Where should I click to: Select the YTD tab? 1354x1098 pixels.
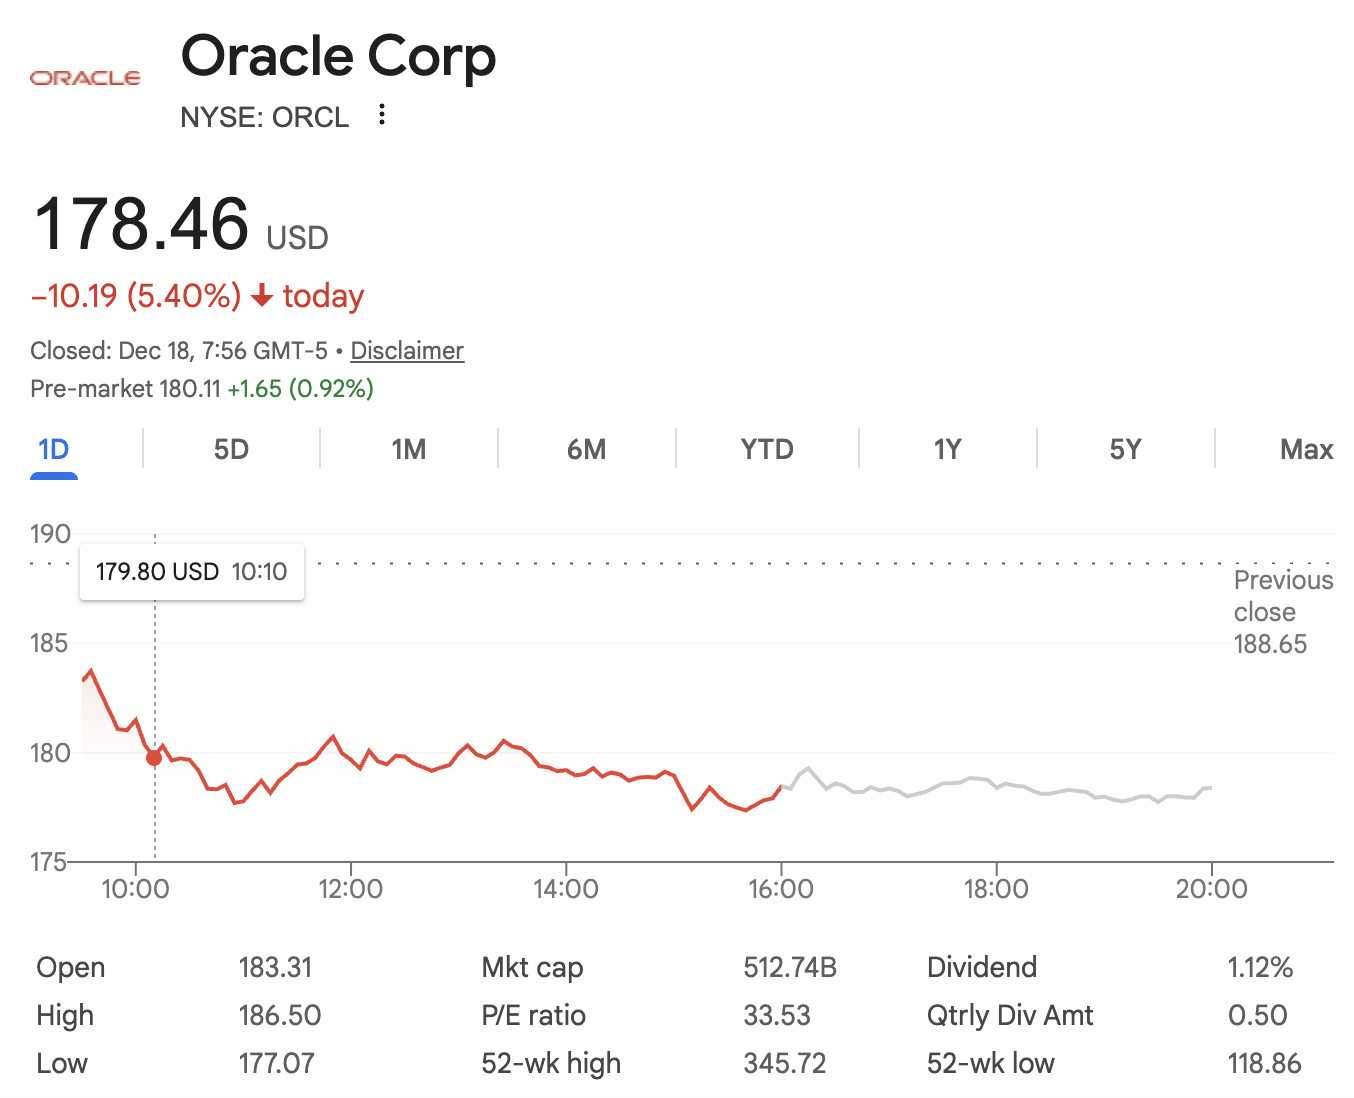[767, 450]
